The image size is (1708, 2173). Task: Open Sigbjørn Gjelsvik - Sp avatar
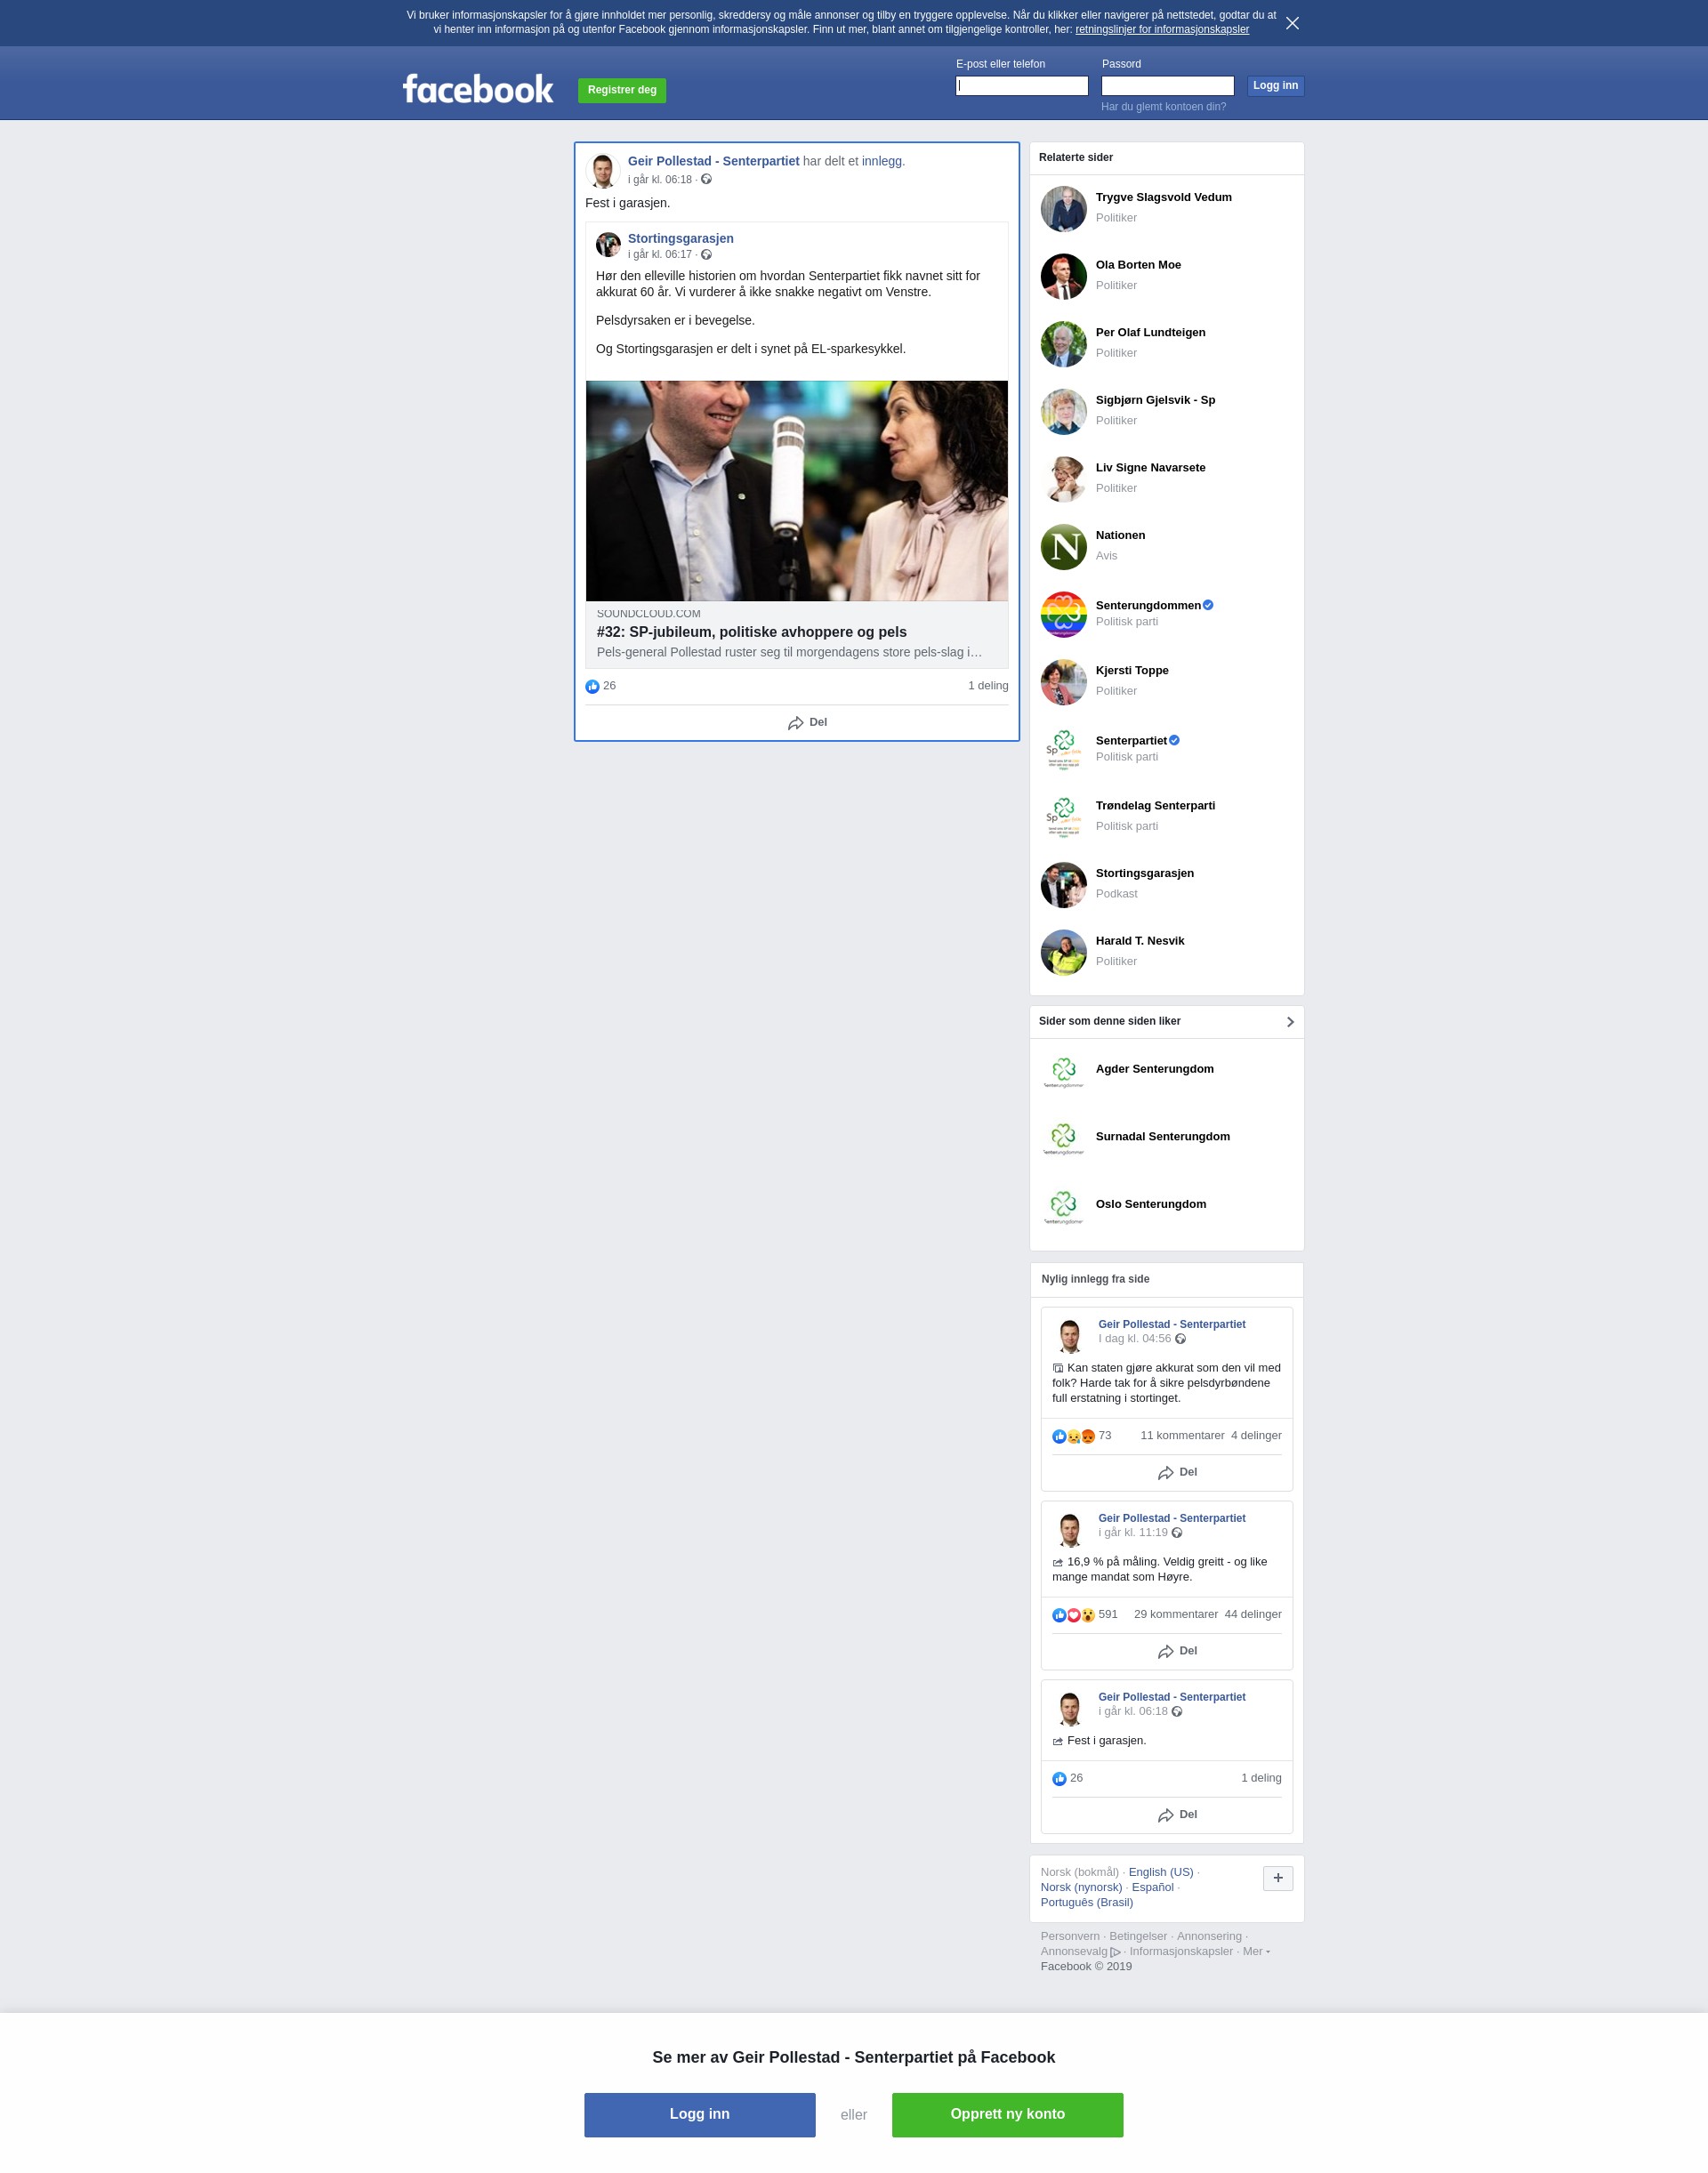[x=1063, y=412]
